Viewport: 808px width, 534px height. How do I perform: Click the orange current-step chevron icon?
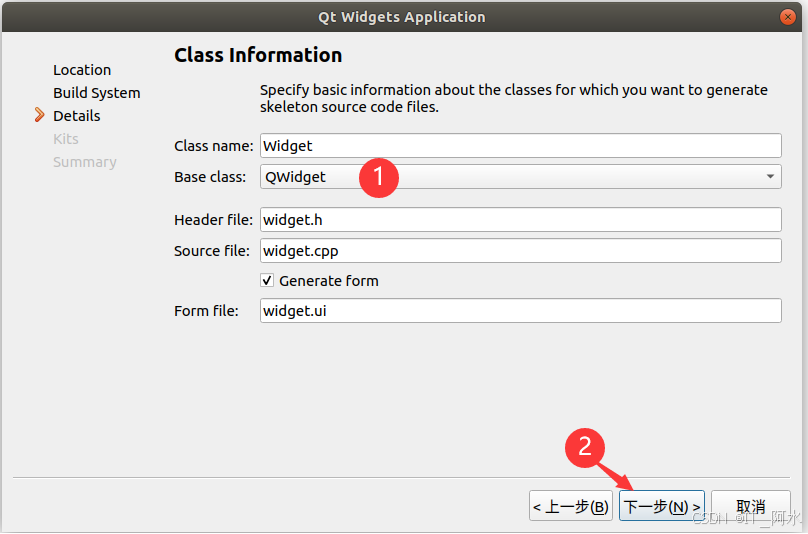tap(39, 115)
